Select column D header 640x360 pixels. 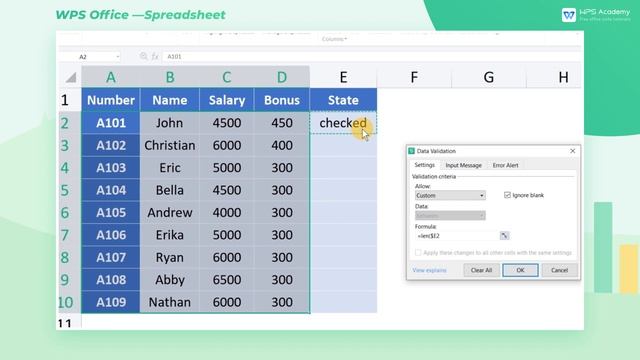click(x=282, y=77)
